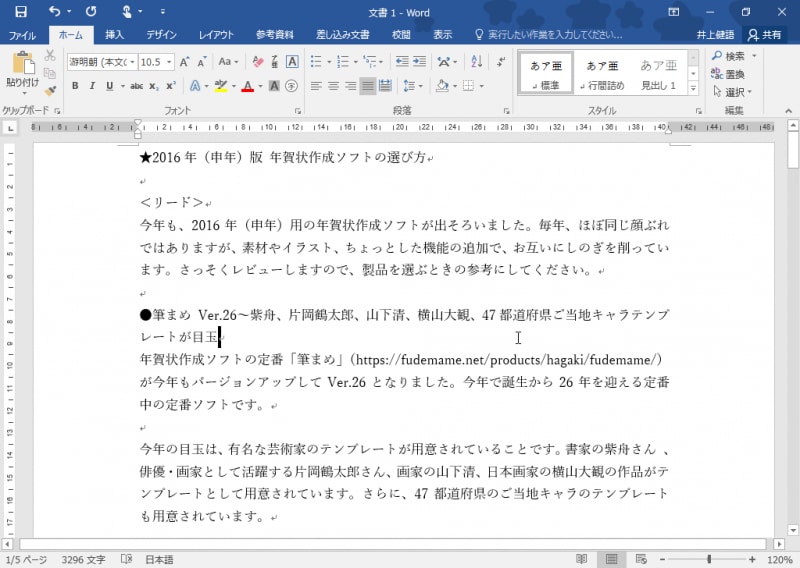Open the 挿入 ribbon tab
800x568 pixels.
pyautogui.click(x=114, y=34)
